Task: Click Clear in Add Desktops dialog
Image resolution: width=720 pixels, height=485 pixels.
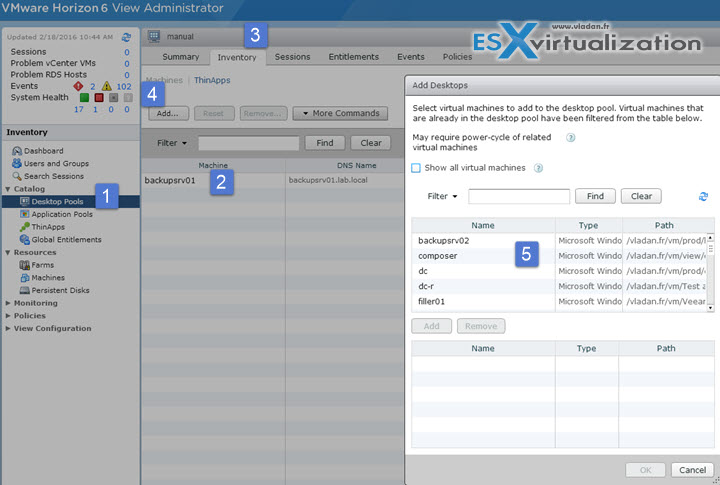Action: (x=641, y=197)
